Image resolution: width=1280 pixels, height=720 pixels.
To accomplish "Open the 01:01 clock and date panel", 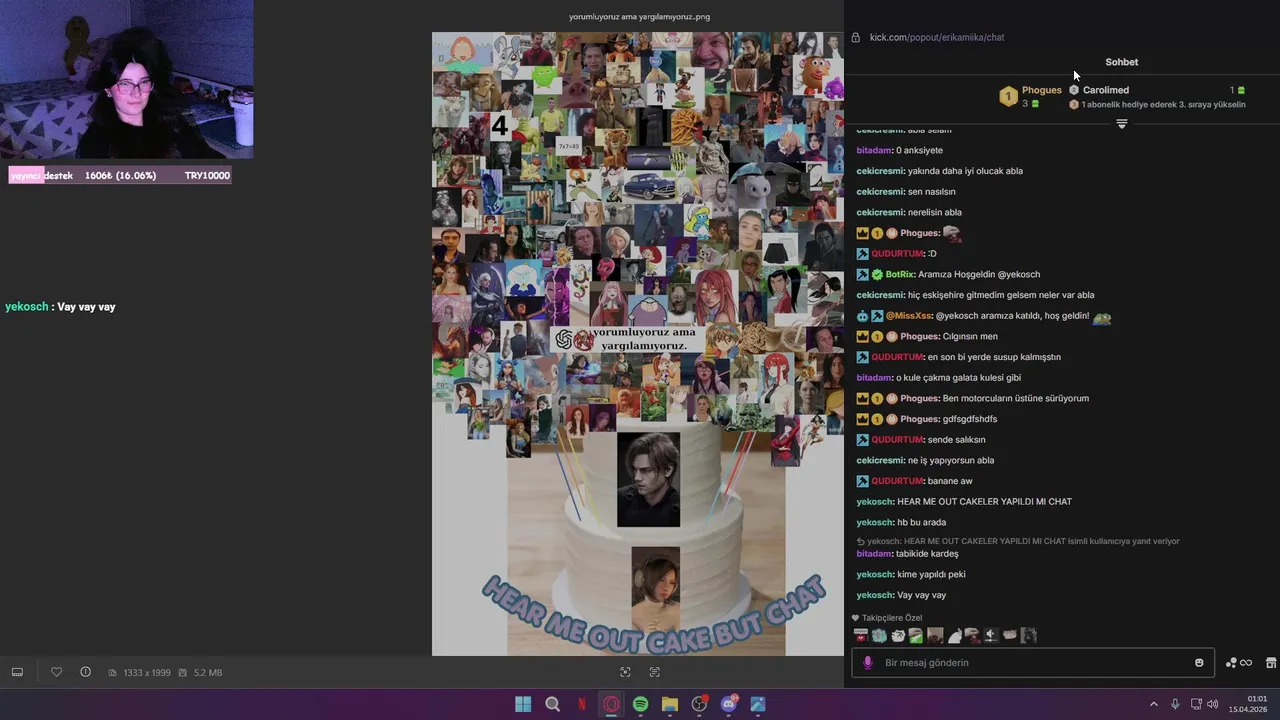I will (x=1248, y=704).
